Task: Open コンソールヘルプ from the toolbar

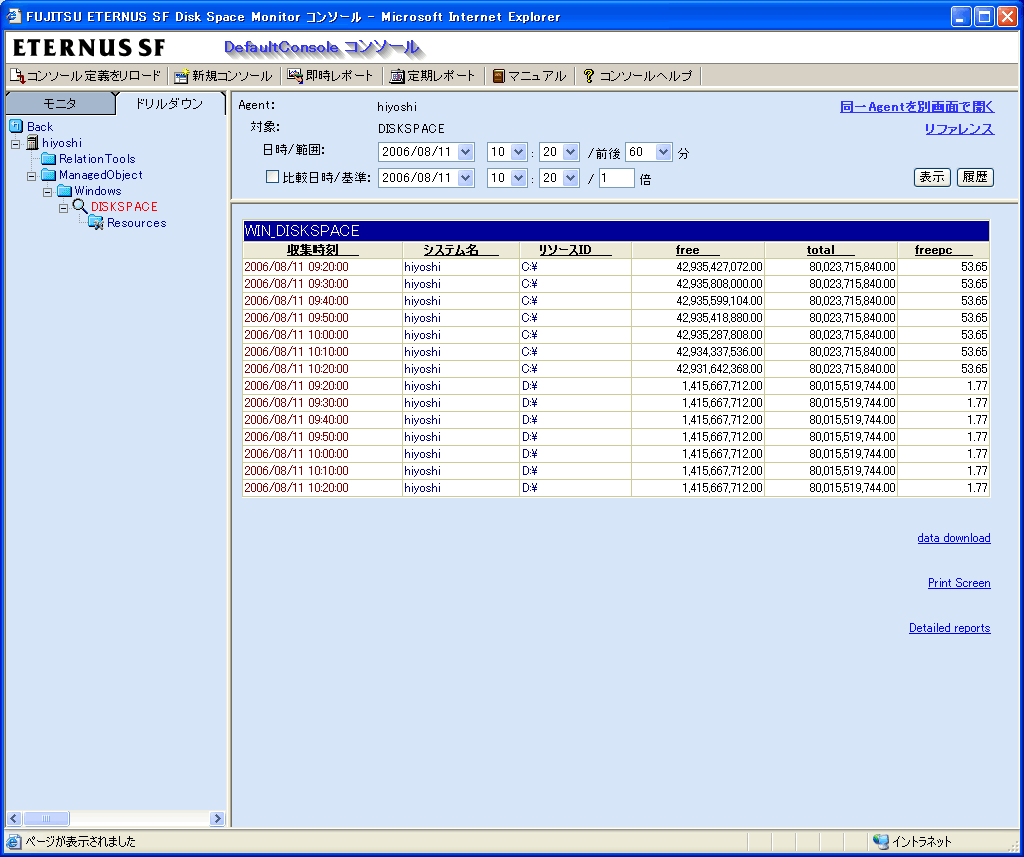Action: pyautogui.click(x=637, y=76)
